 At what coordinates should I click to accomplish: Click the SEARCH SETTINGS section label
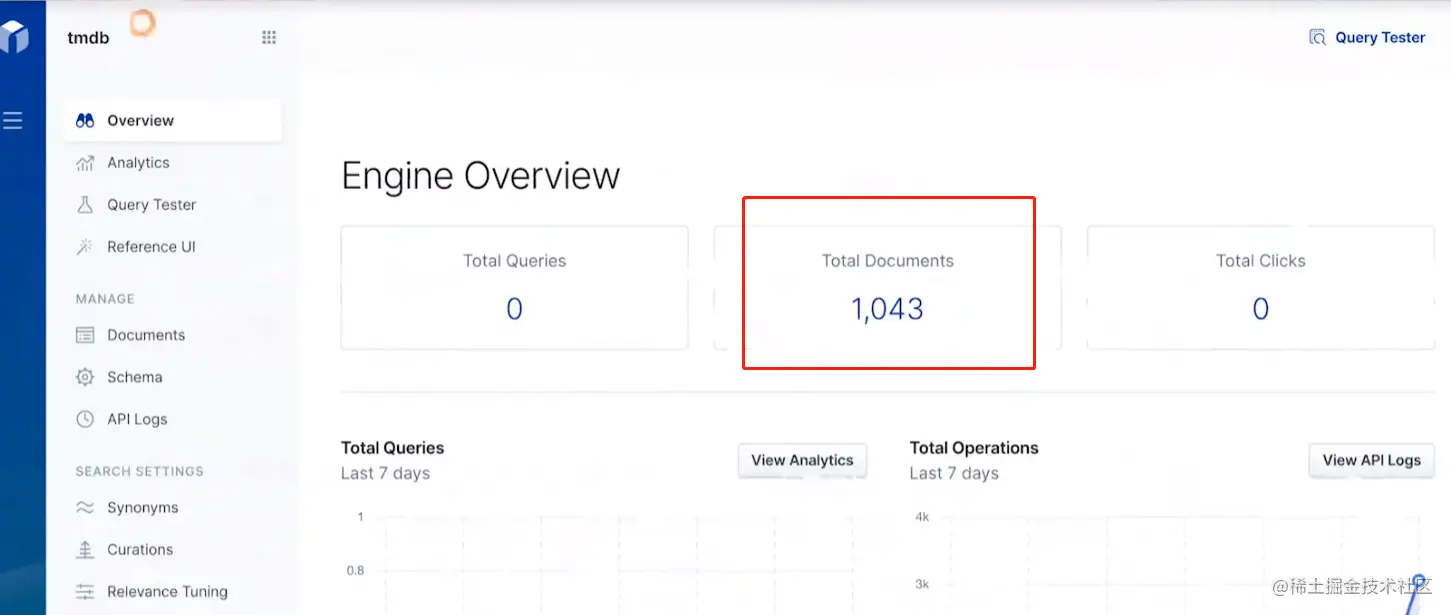coord(139,471)
